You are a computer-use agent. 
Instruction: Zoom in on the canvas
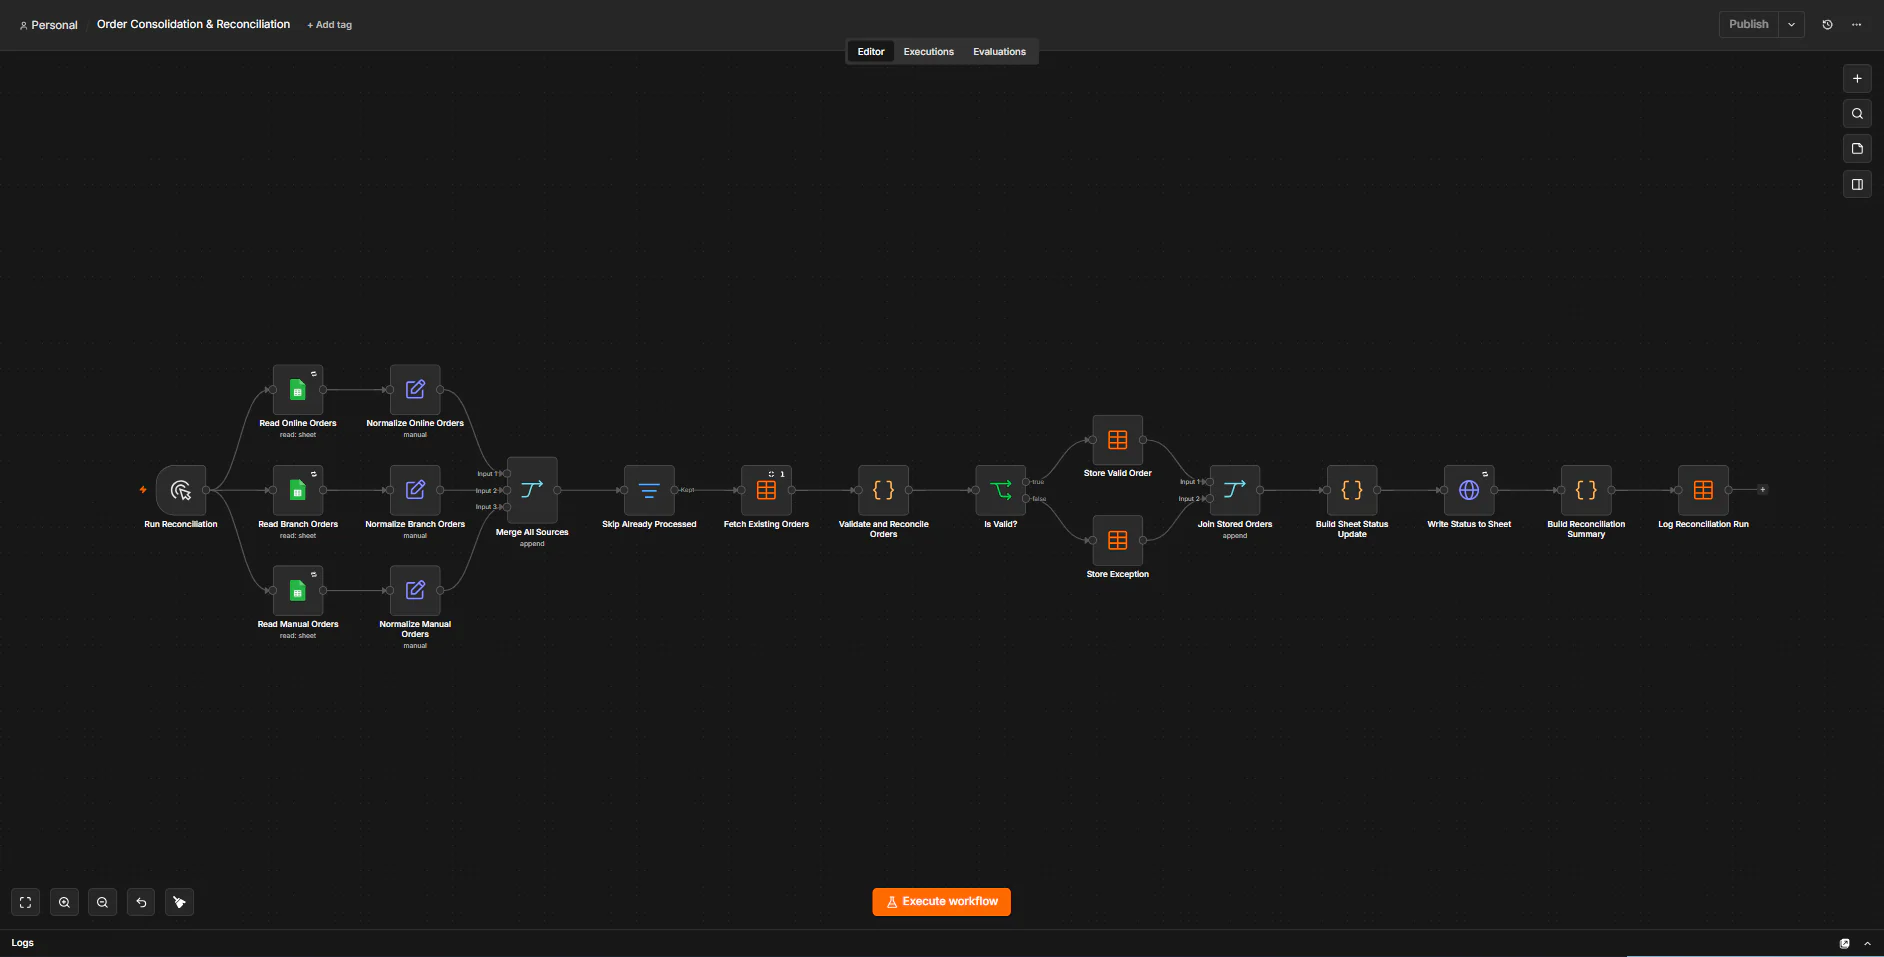click(64, 903)
